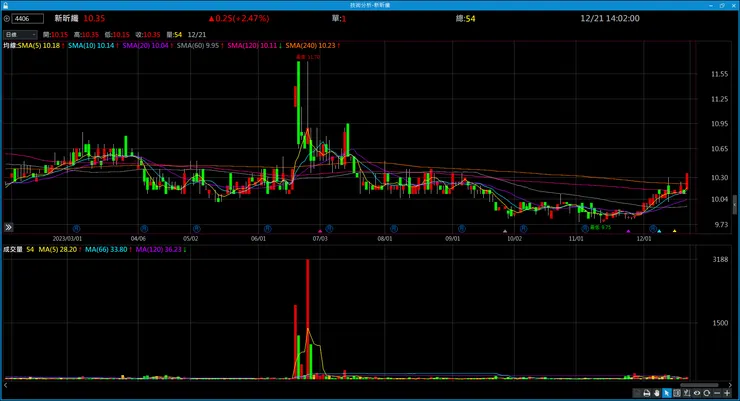Click the tallest red volume bar
Image resolution: width=740 pixels, height=401 pixels.
tap(308, 318)
